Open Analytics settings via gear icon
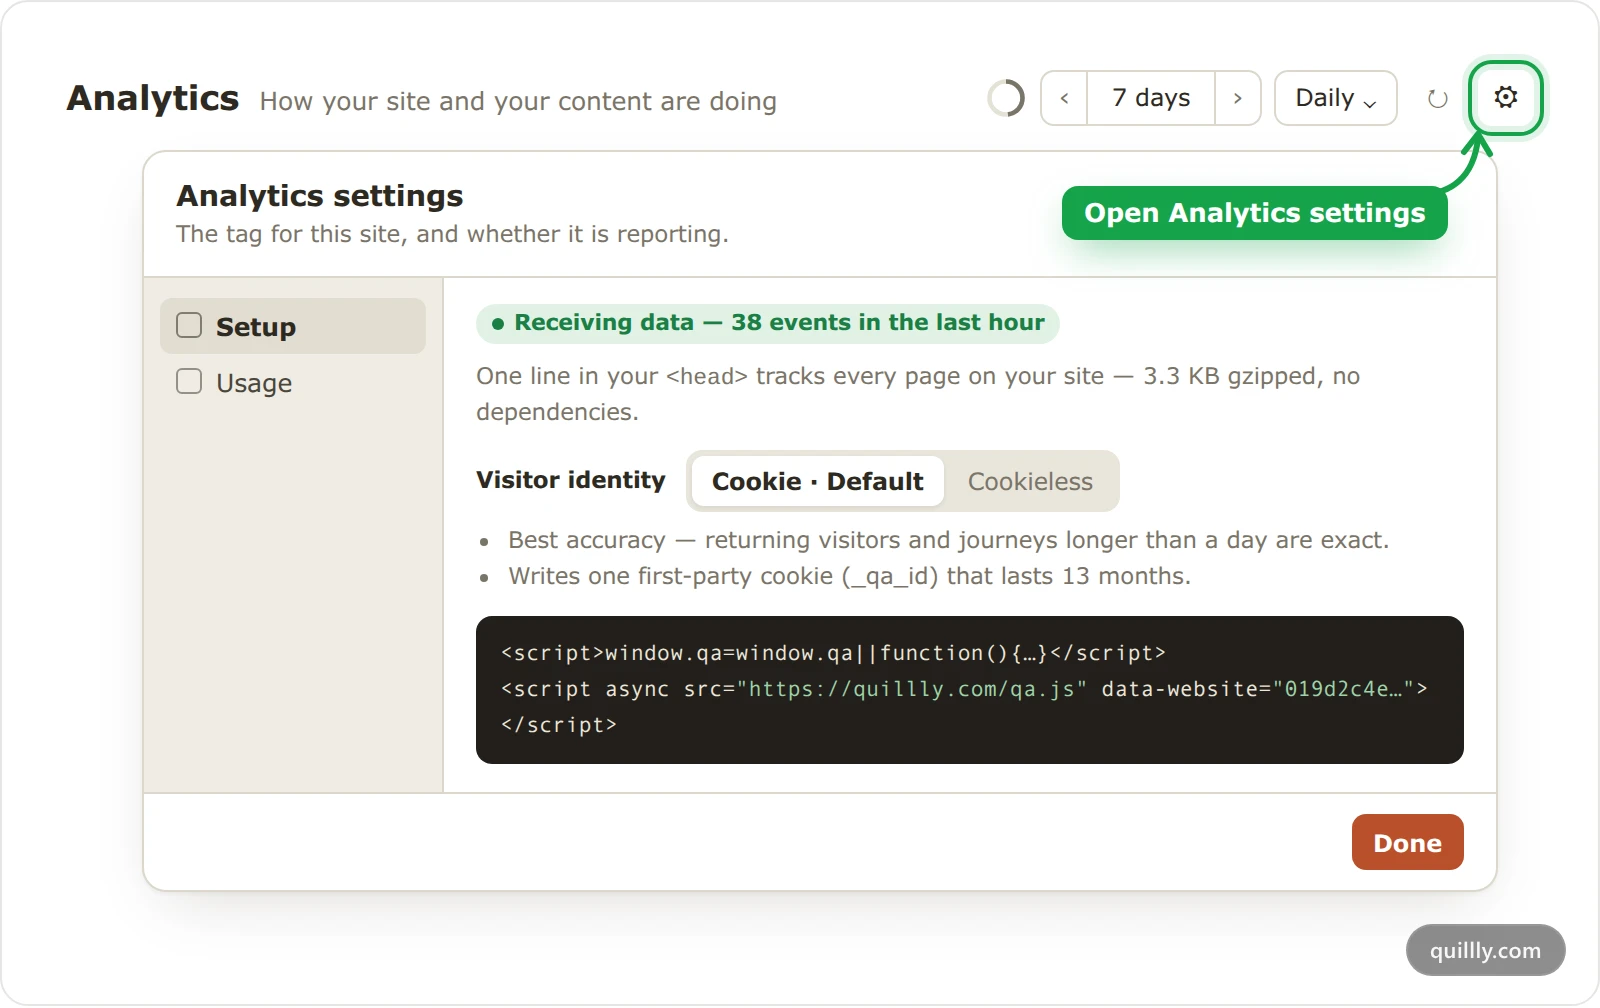The height and width of the screenshot is (1008, 1600). click(x=1505, y=97)
